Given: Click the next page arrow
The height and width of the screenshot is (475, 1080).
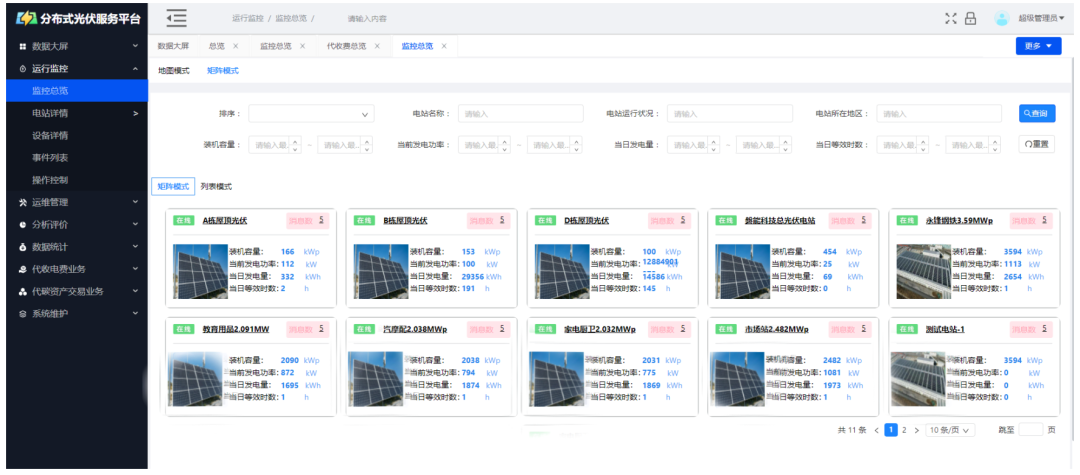Looking at the screenshot, I should tap(917, 430).
